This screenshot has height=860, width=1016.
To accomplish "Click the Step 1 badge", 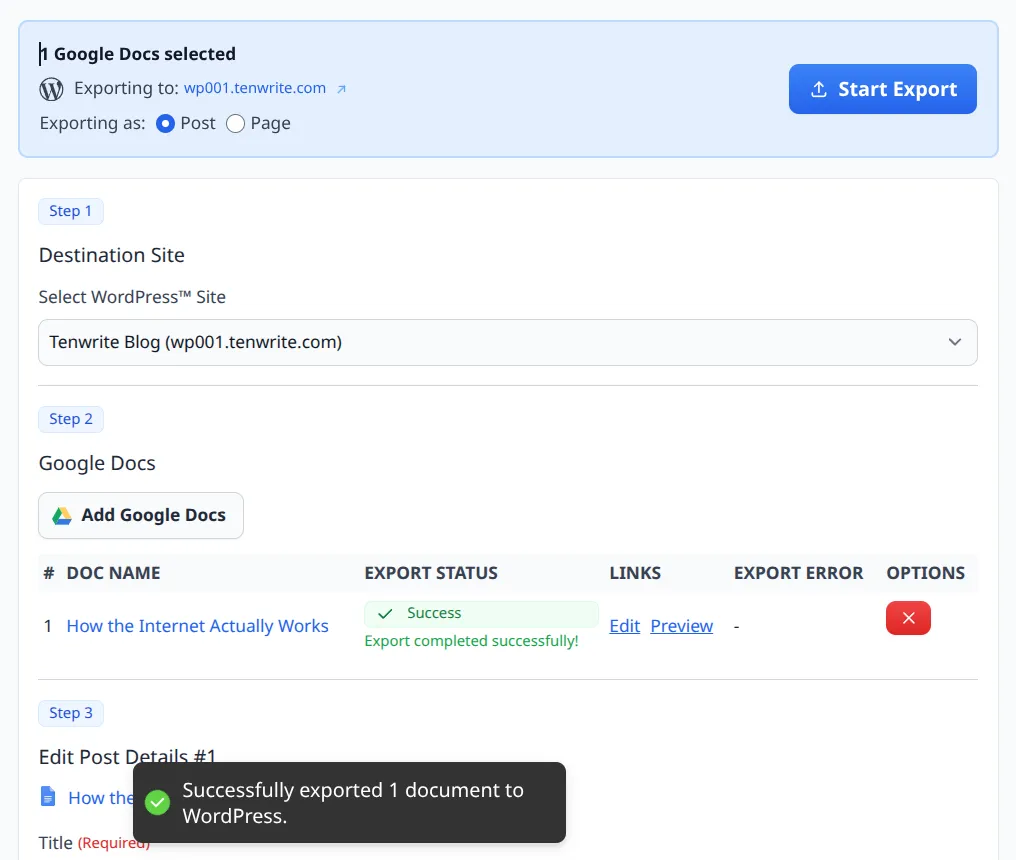I will click(70, 211).
